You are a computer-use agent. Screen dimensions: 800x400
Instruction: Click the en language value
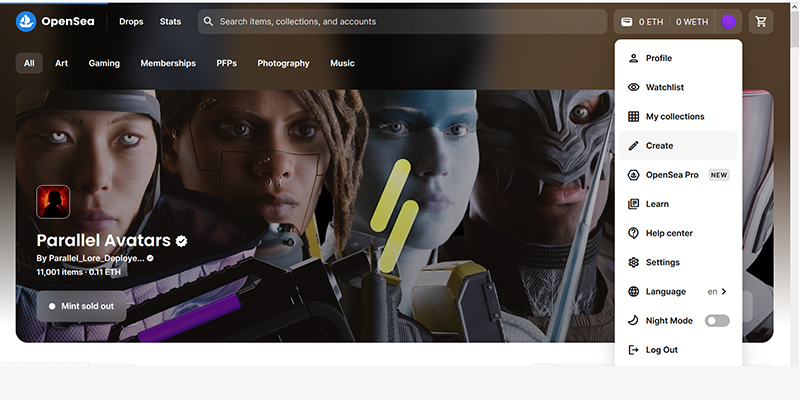click(712, 292)
